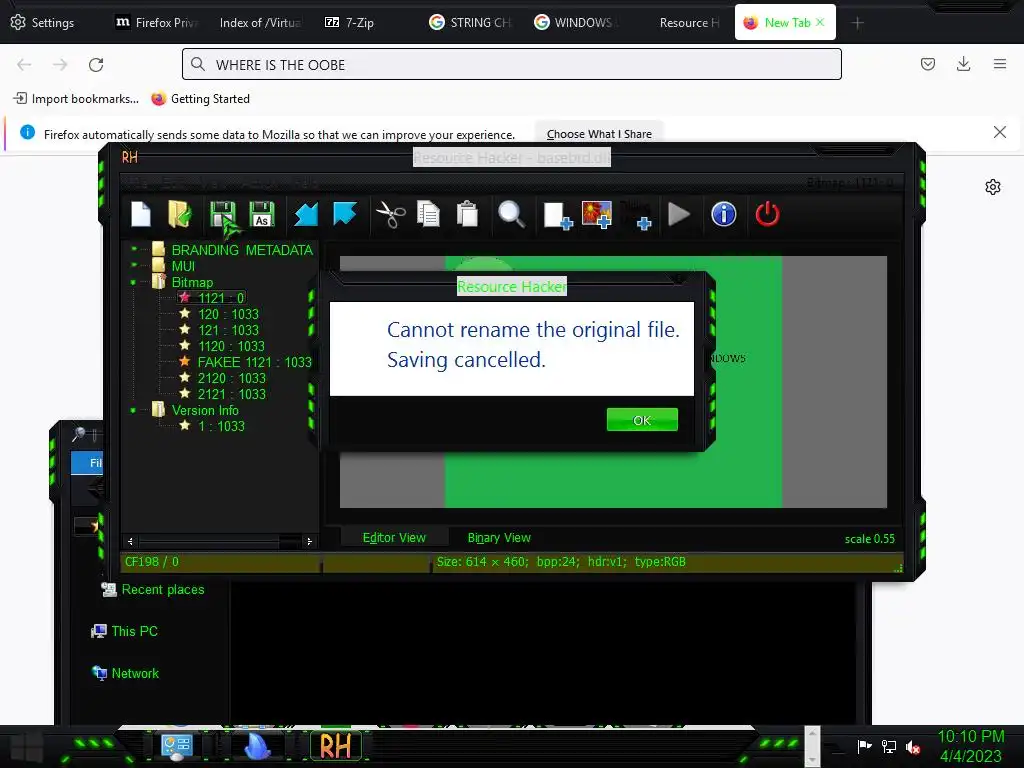Click the magnifying glass Find icon
Viewport: 1024px width, 768px height.
(511, 214)
